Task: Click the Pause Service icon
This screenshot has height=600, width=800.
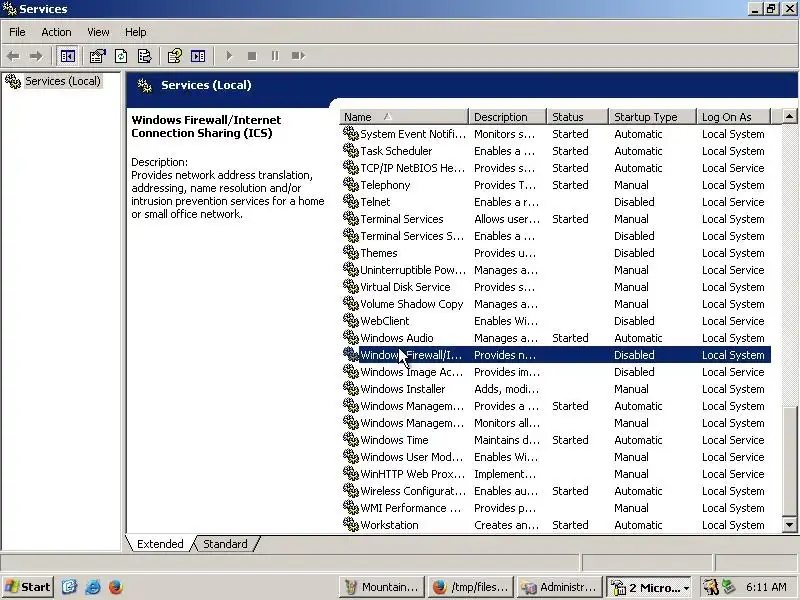Action: [x=275, y=56]
